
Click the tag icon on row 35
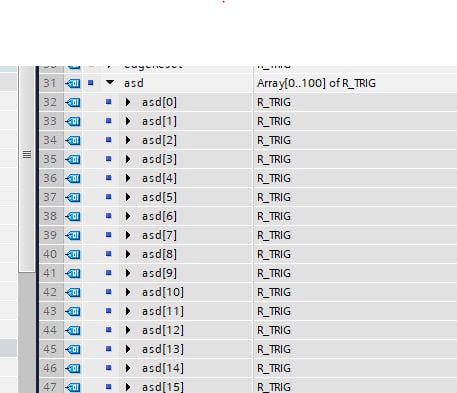[x=73, y=159]
